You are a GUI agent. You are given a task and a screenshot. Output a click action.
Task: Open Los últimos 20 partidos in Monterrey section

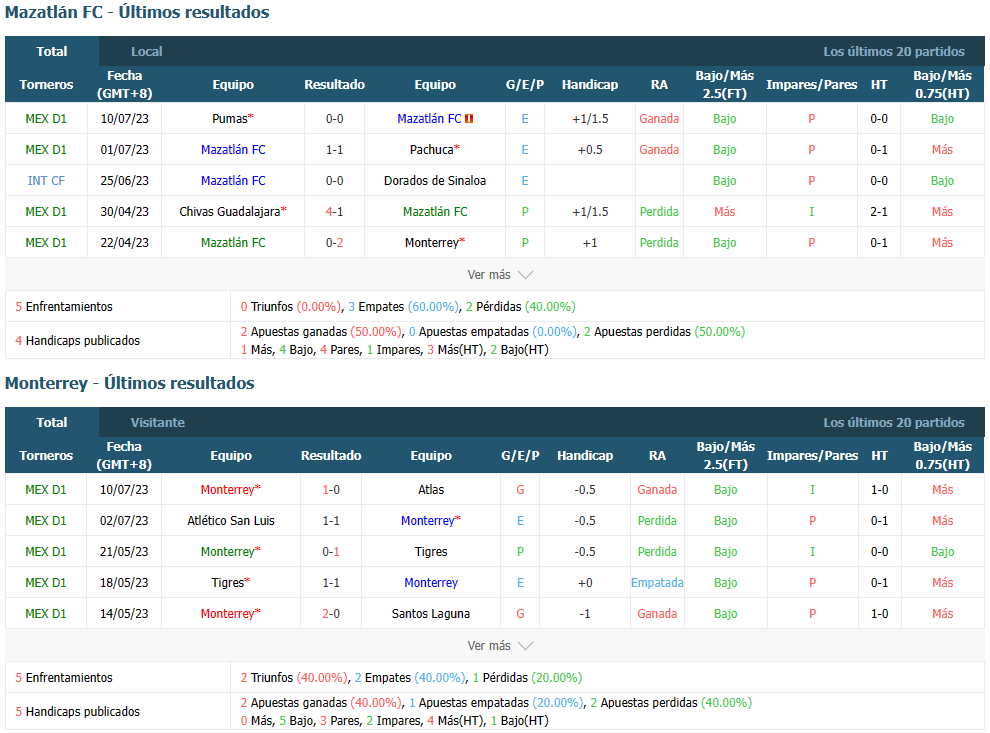(893, 422)
